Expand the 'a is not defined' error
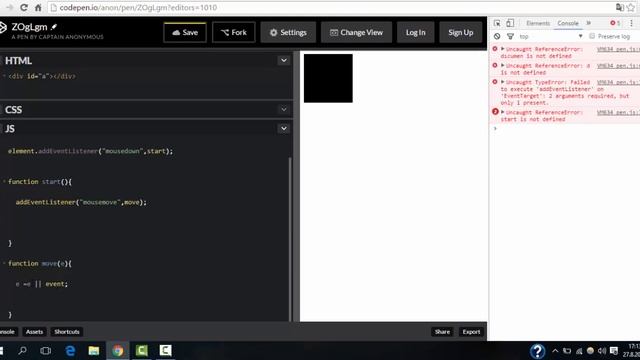Image resolution: width=640 pixels, height=360 pixels. (503, 65)
